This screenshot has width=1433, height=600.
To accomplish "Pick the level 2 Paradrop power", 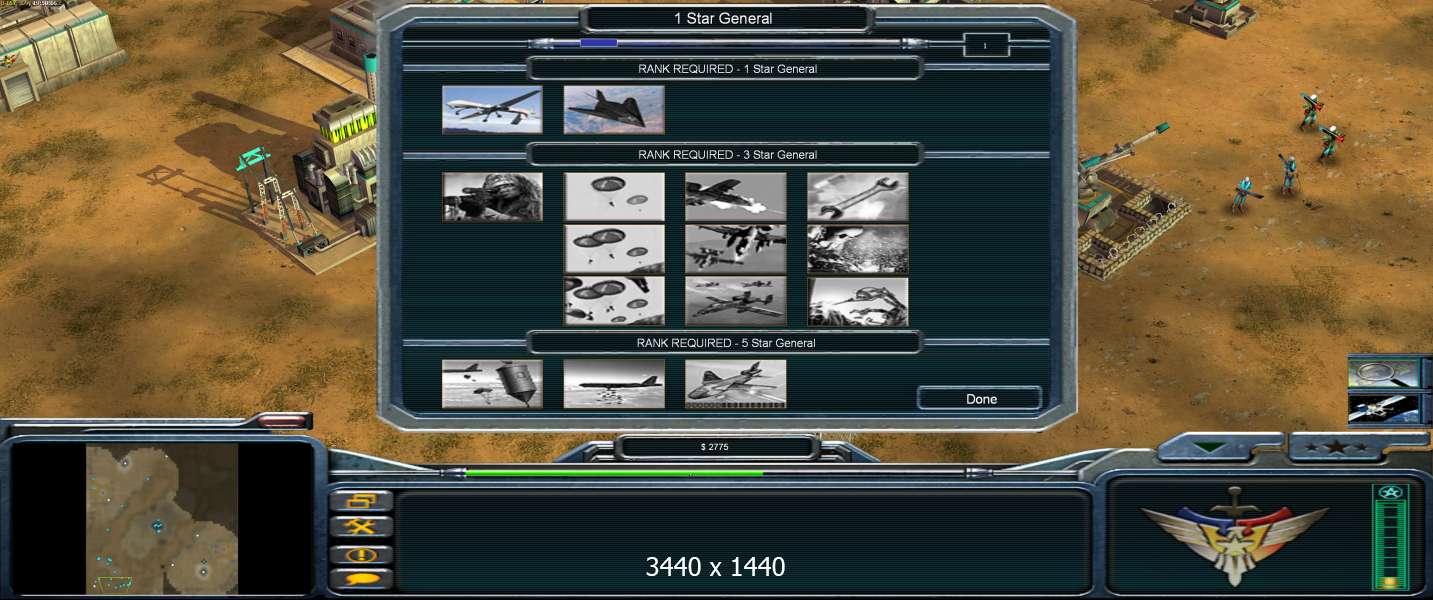I will tap(614, 249).
